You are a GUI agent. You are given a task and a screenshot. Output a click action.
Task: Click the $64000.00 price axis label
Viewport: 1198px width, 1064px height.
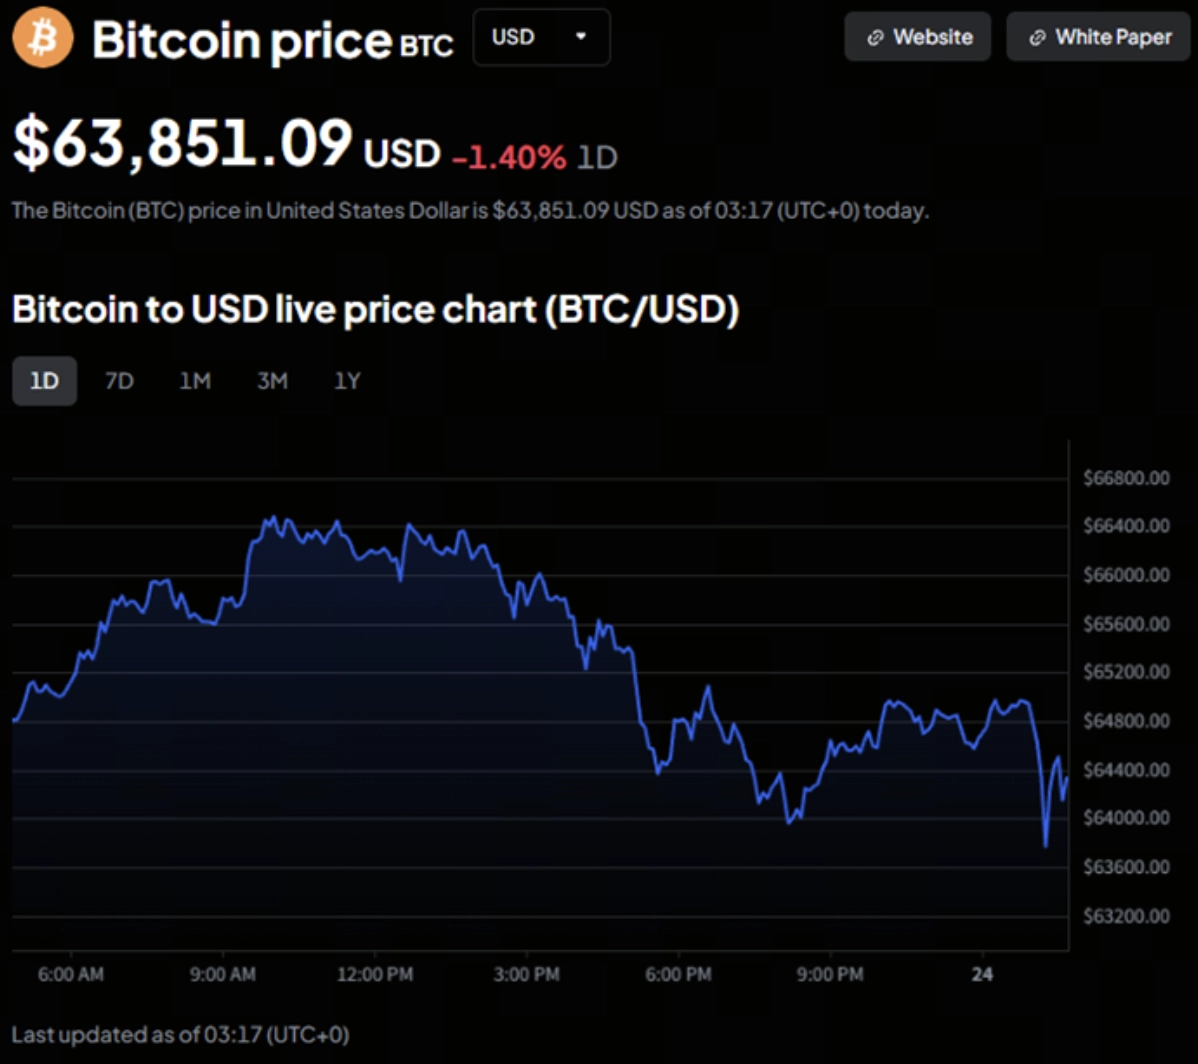tap(1126, 819)
